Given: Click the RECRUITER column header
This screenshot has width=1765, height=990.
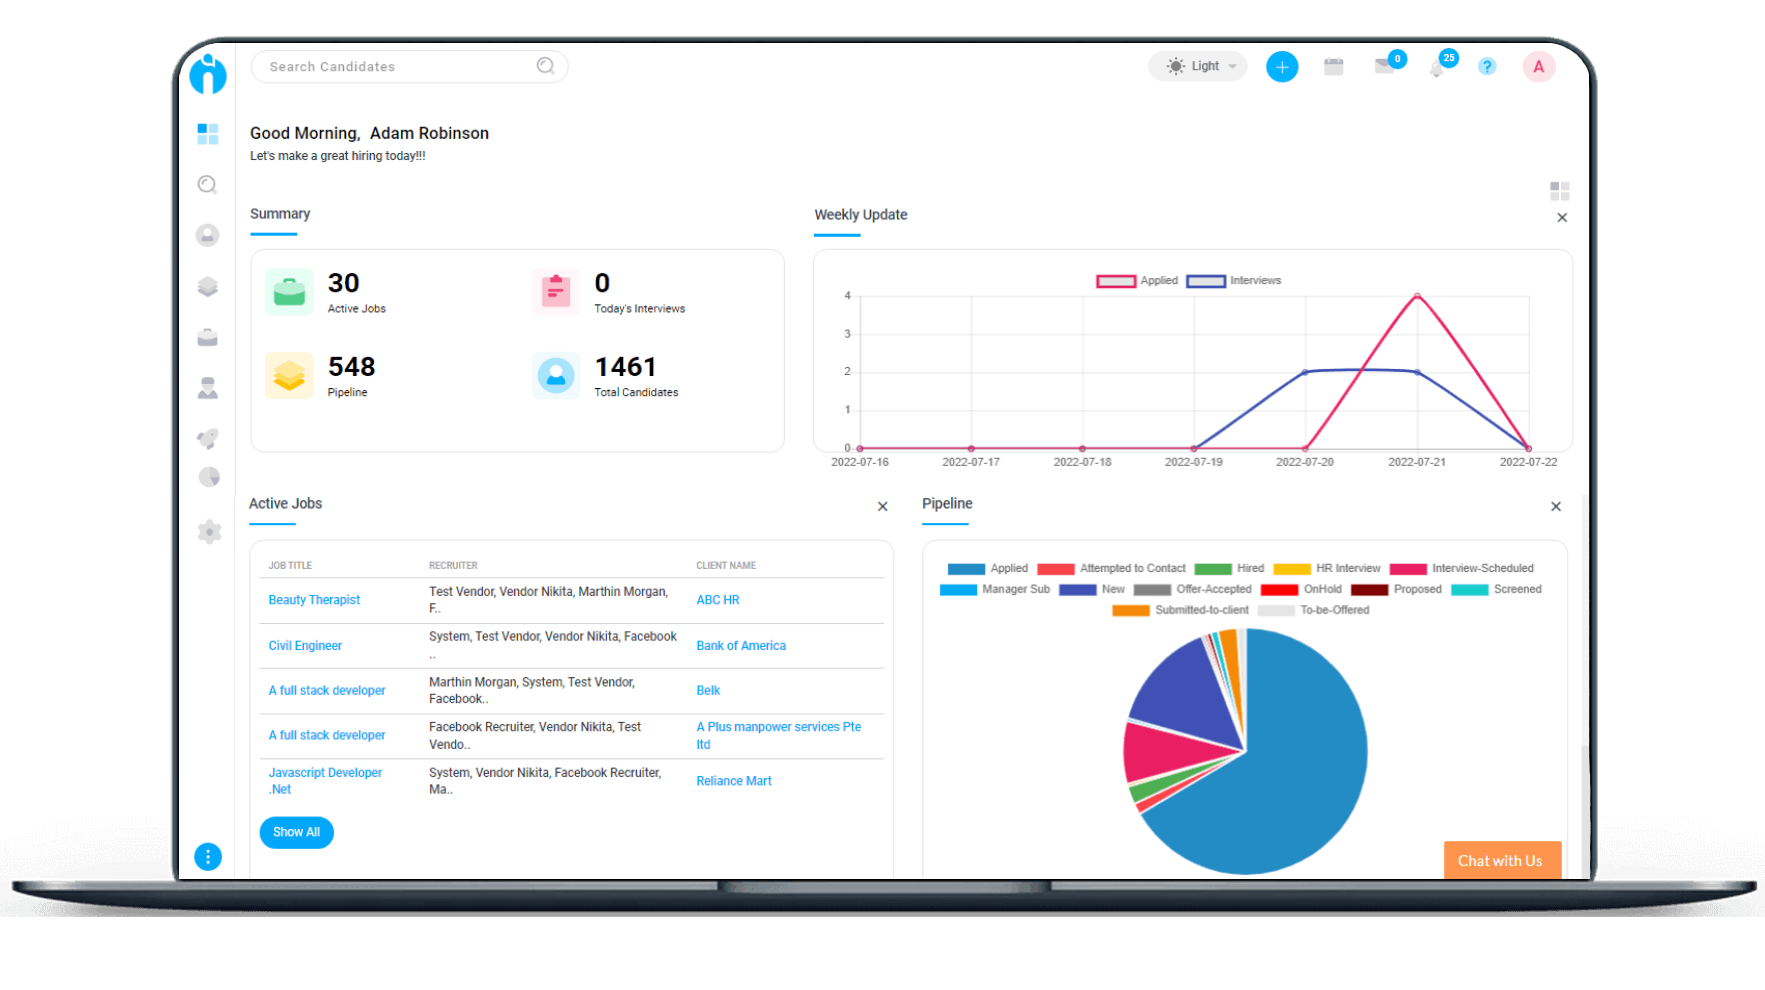Looking at the screenshot, I should pos(453,566).
